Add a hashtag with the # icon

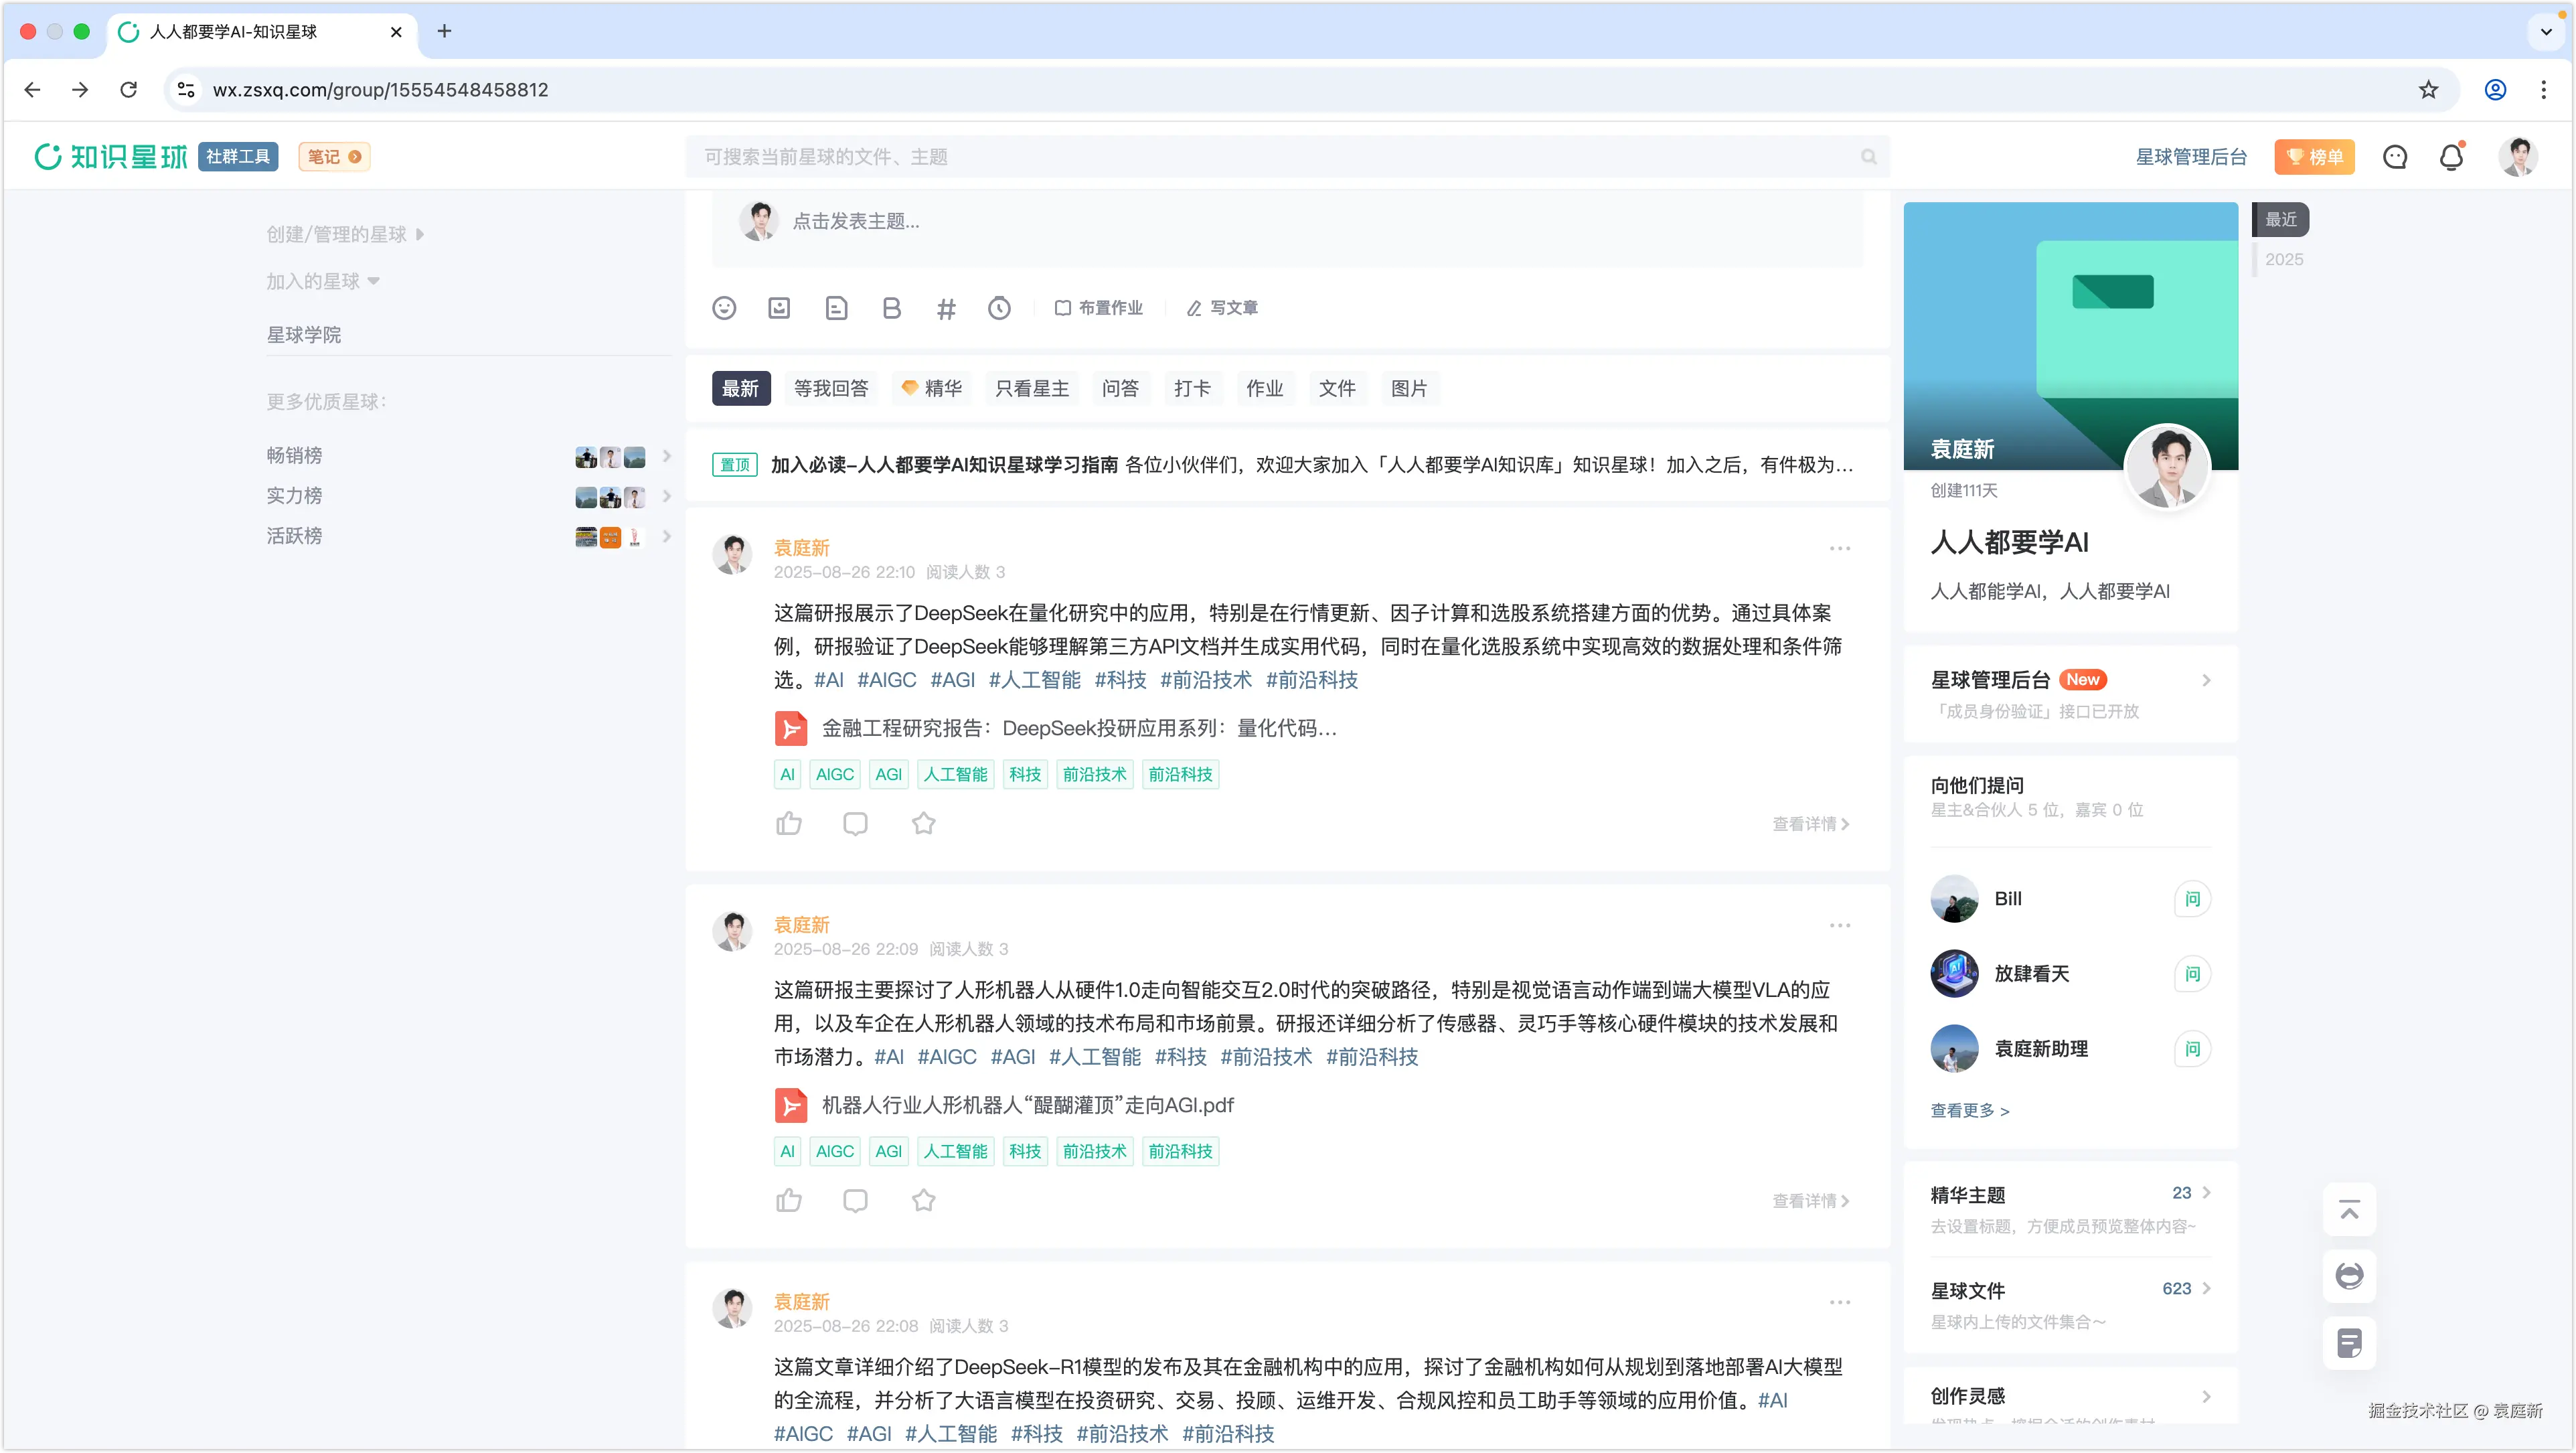[x=946, y=308]
